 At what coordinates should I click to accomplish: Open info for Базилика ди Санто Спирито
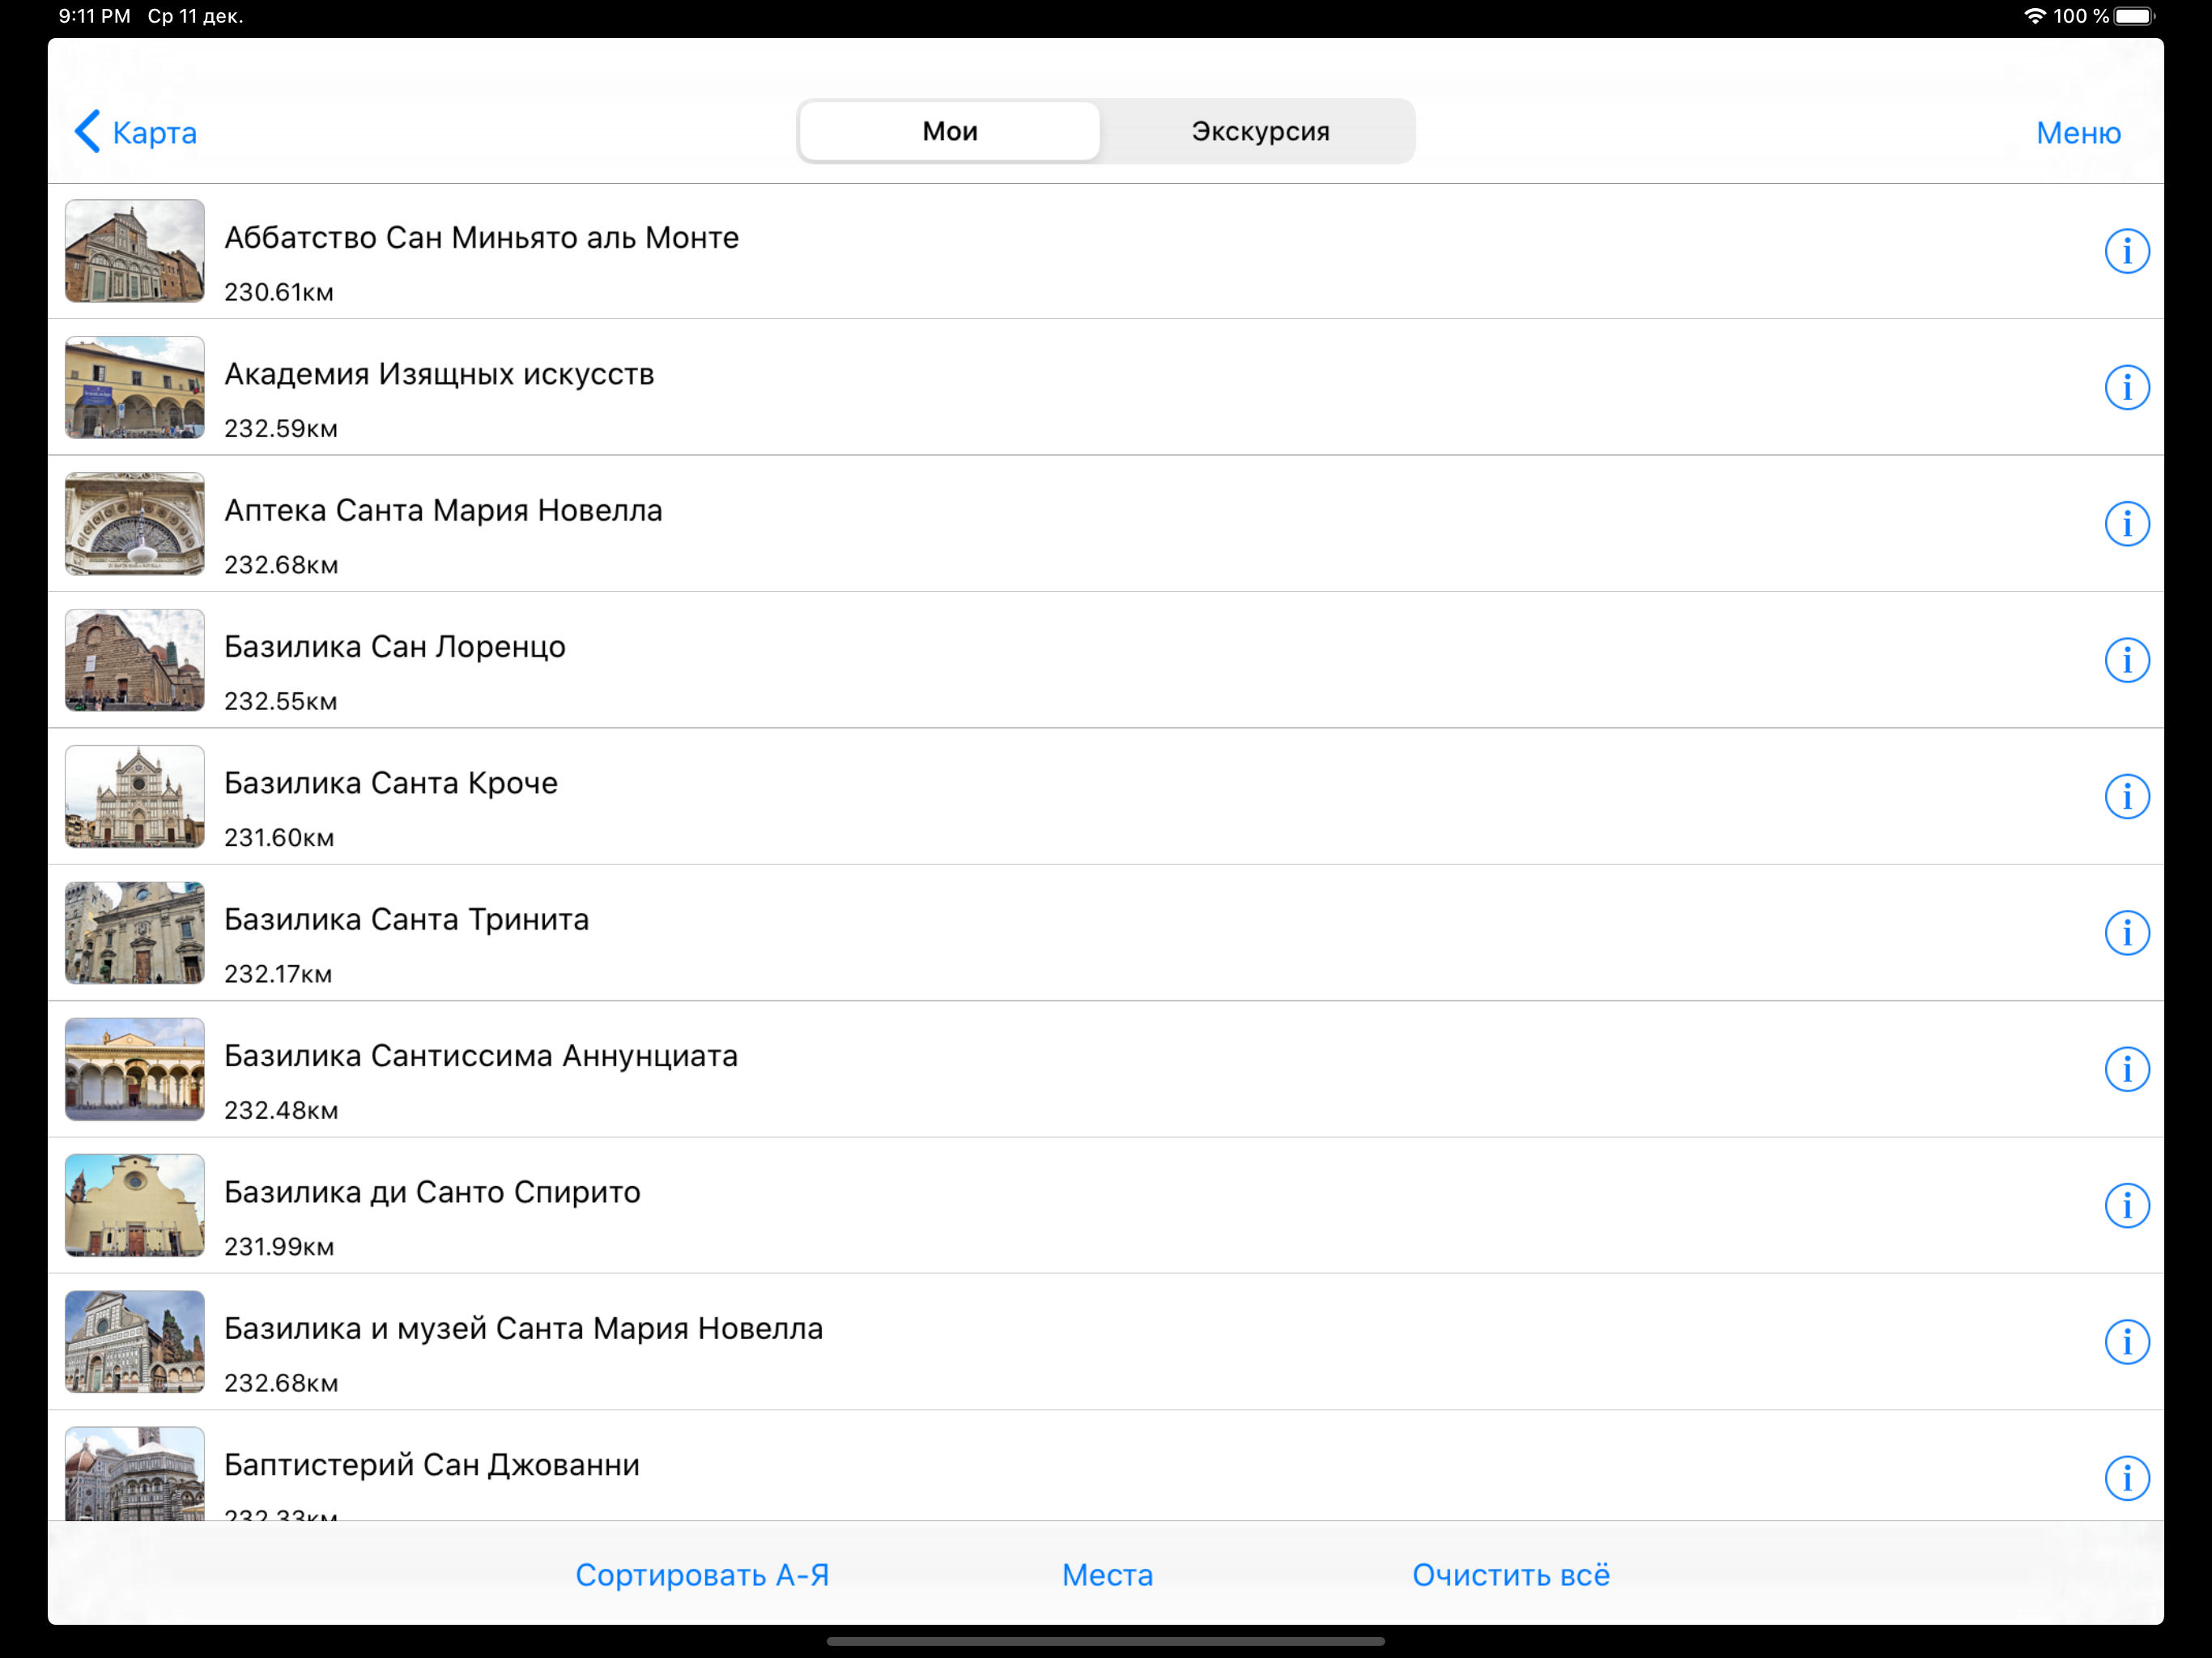pyautogui.click(x=2126, y=1205)
